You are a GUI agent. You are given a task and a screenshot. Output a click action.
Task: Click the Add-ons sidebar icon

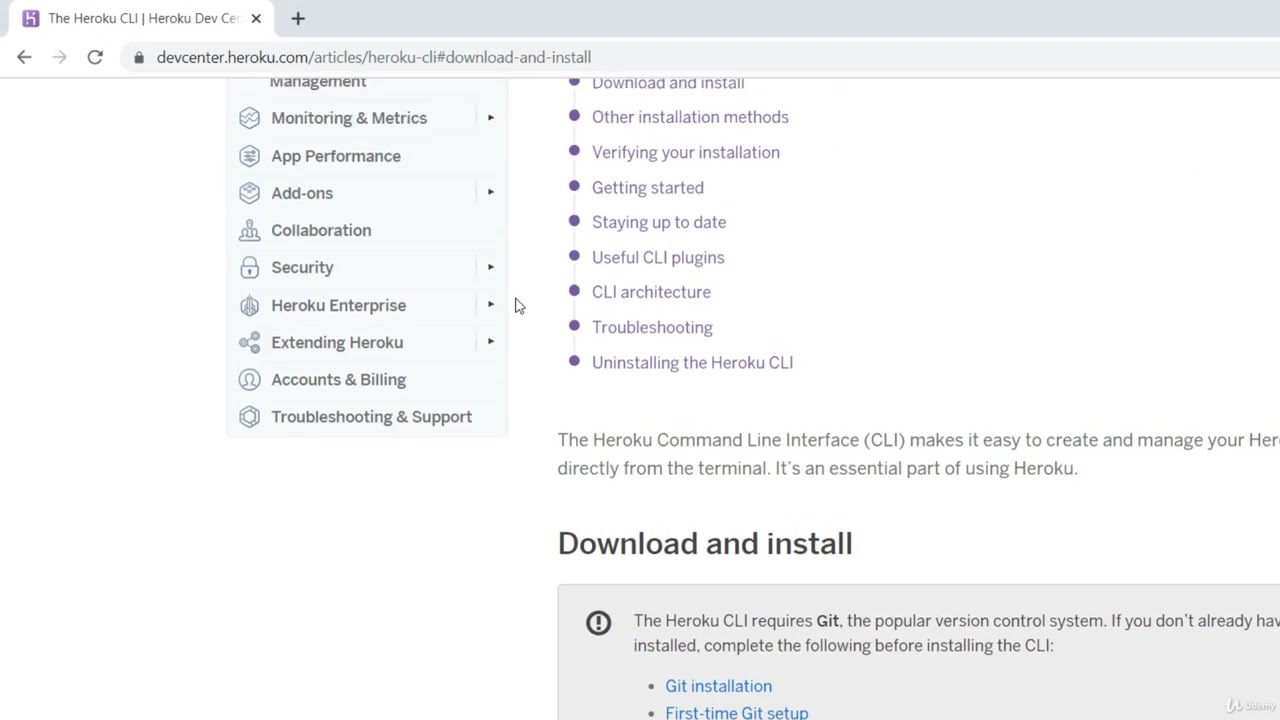click(249, 193)
